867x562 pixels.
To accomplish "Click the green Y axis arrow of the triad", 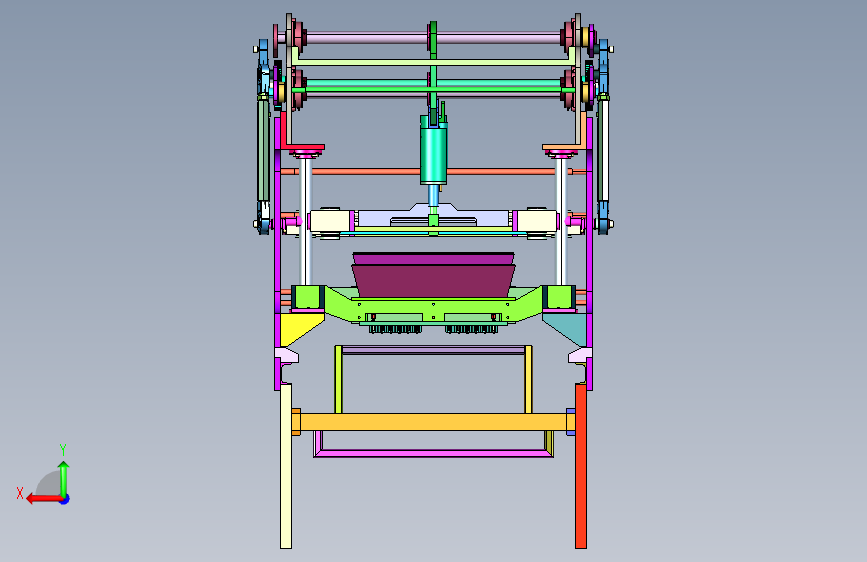I will pyautogui.click(x=64, y=478).
